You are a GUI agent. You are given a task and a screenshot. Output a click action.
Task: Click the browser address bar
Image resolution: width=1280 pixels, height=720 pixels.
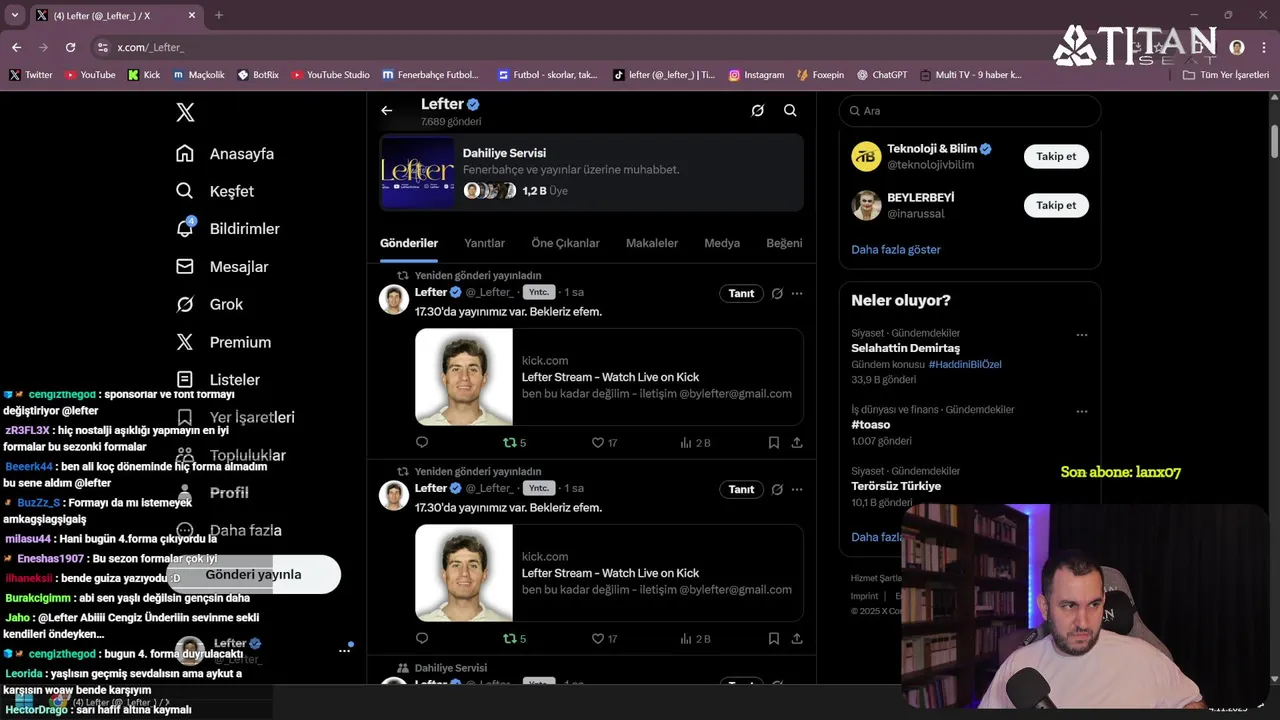[x=600, y=47]
